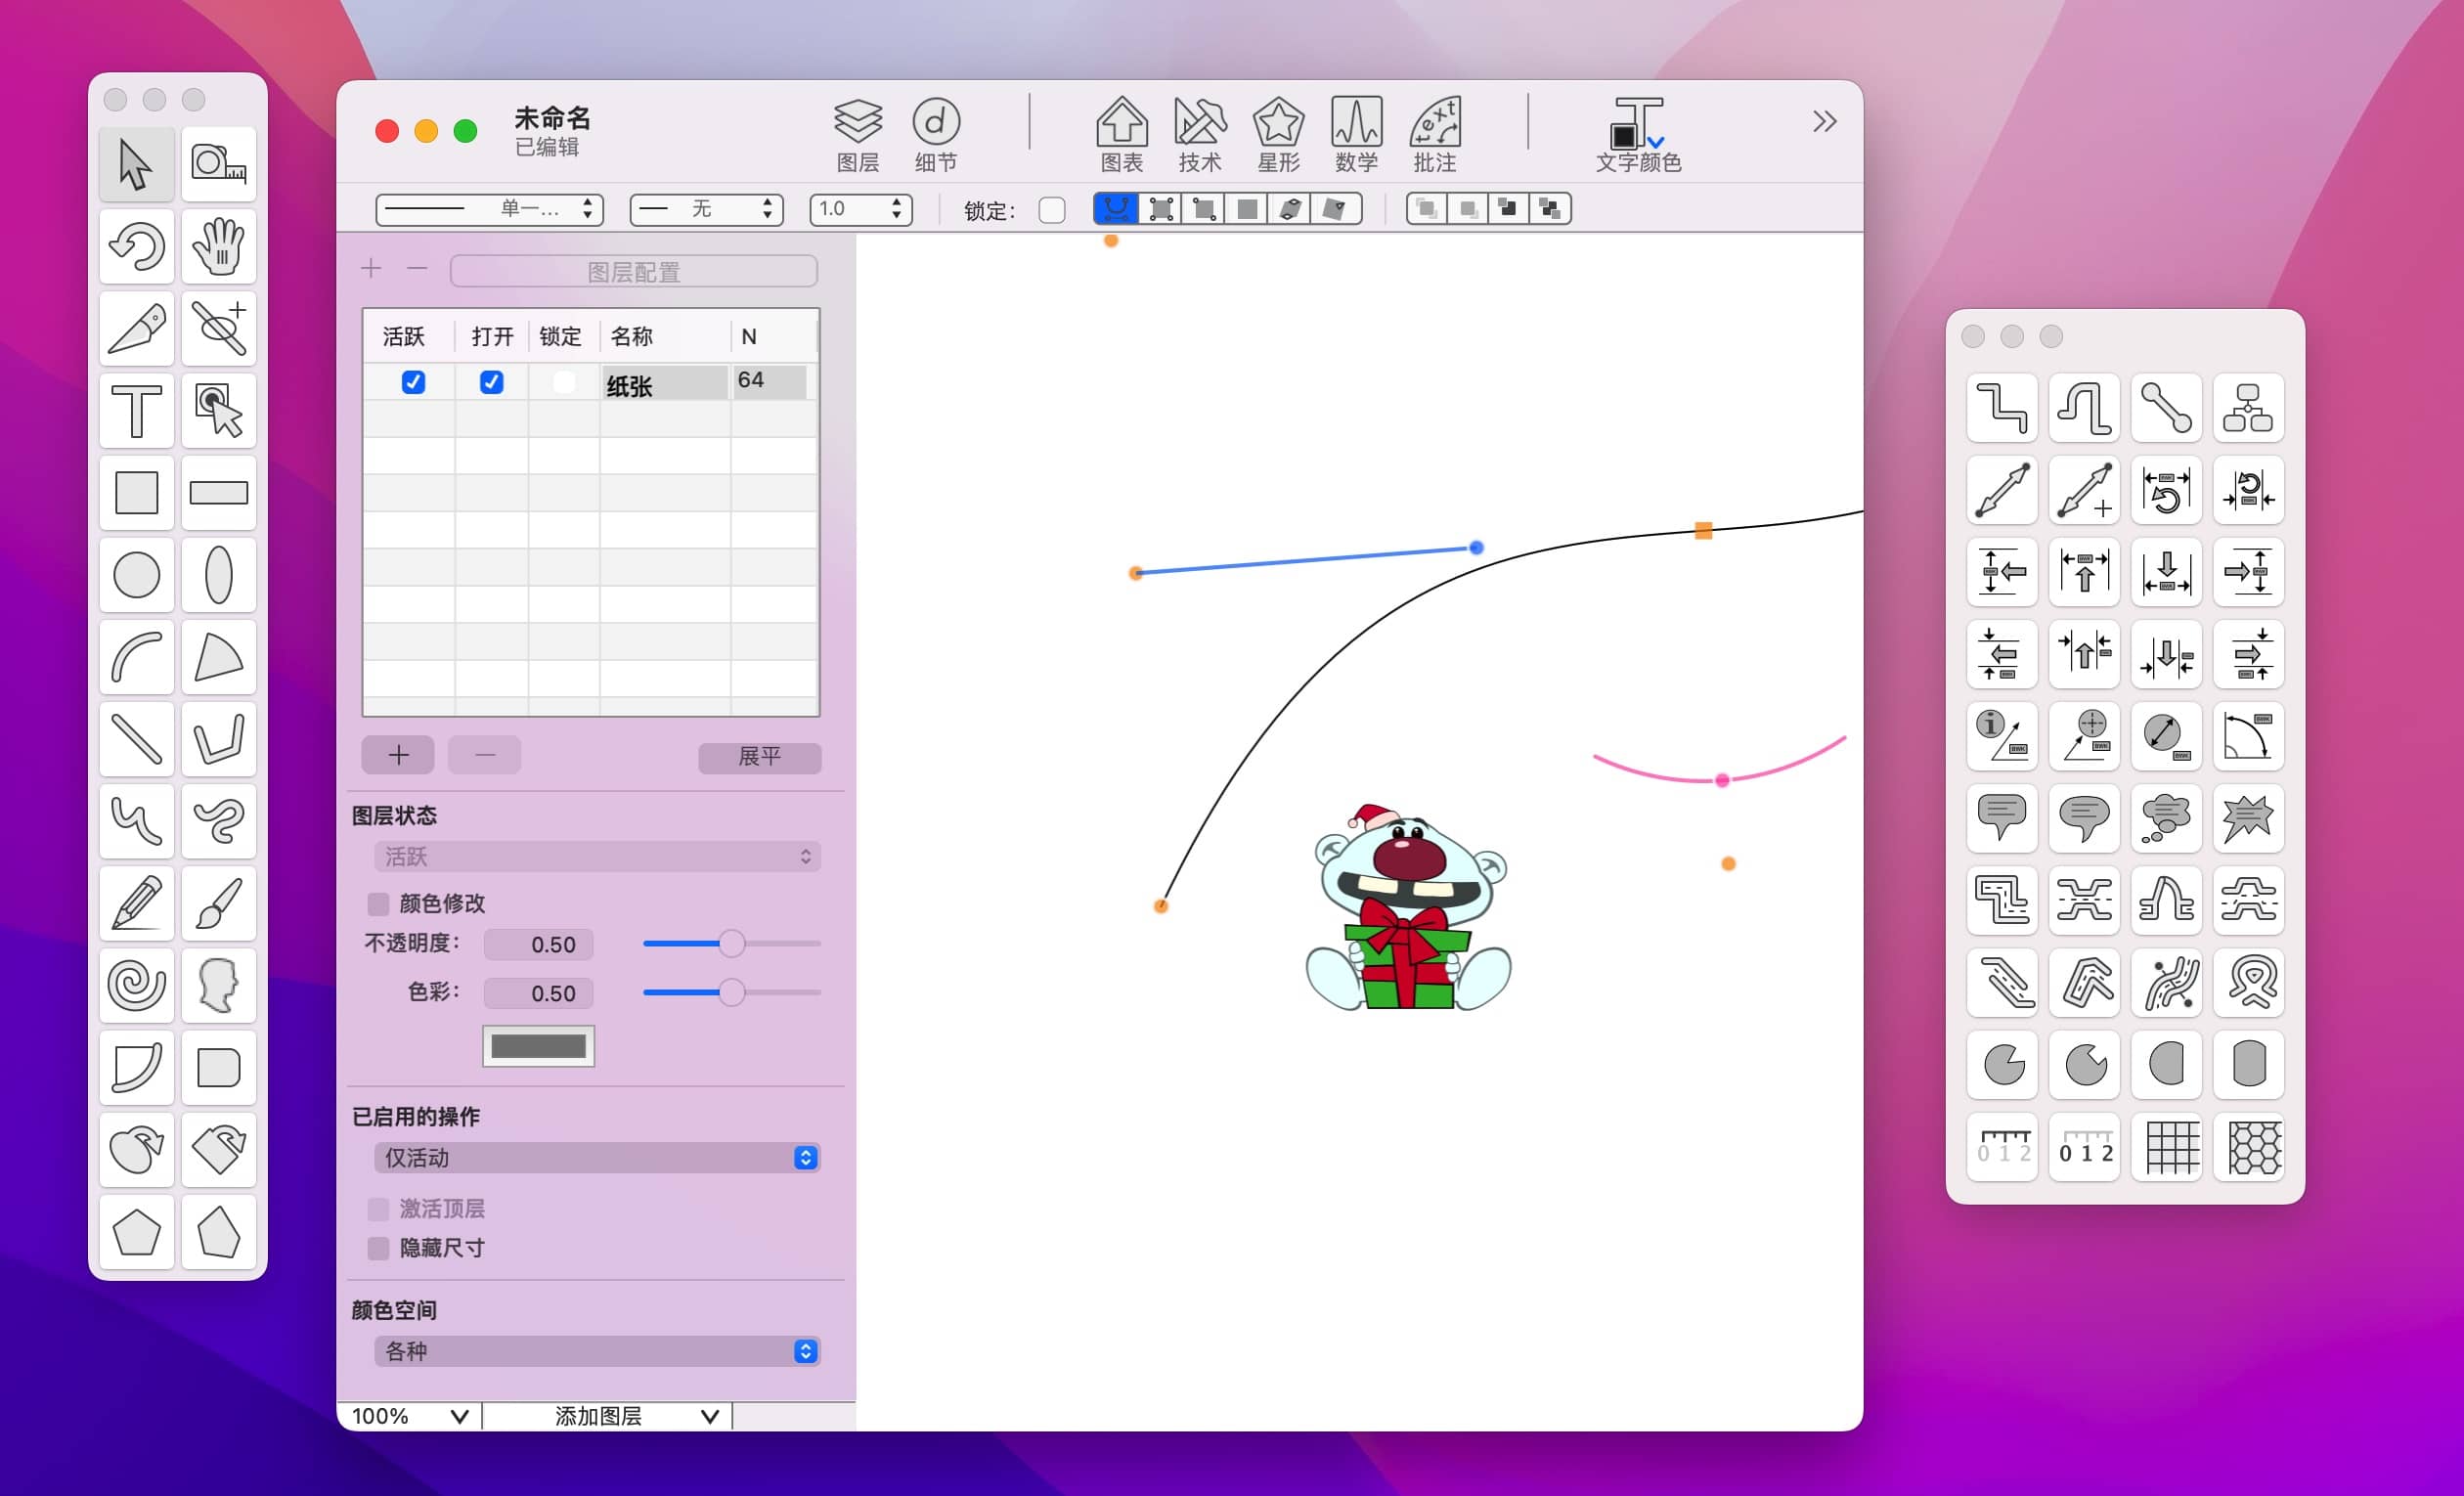This screenshot has width=2464, height=1496.
Task: Open the 添加图层 dropdown
Action: tap(607, 1416)
